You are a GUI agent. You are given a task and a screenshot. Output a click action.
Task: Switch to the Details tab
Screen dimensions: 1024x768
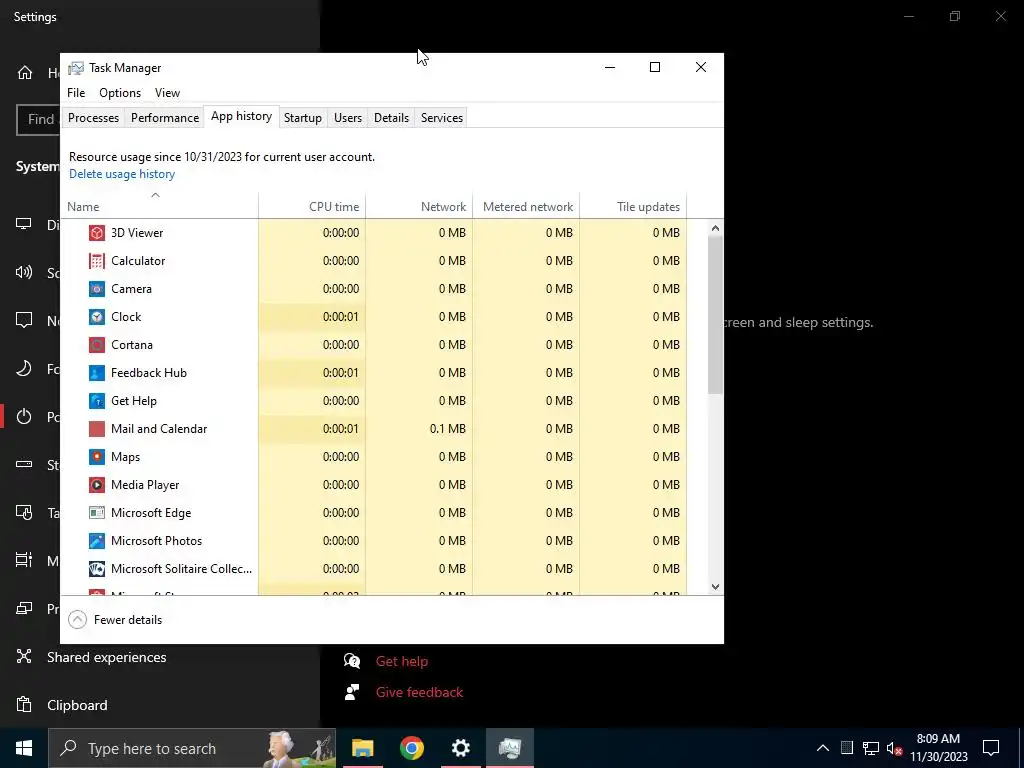[391, 118]
